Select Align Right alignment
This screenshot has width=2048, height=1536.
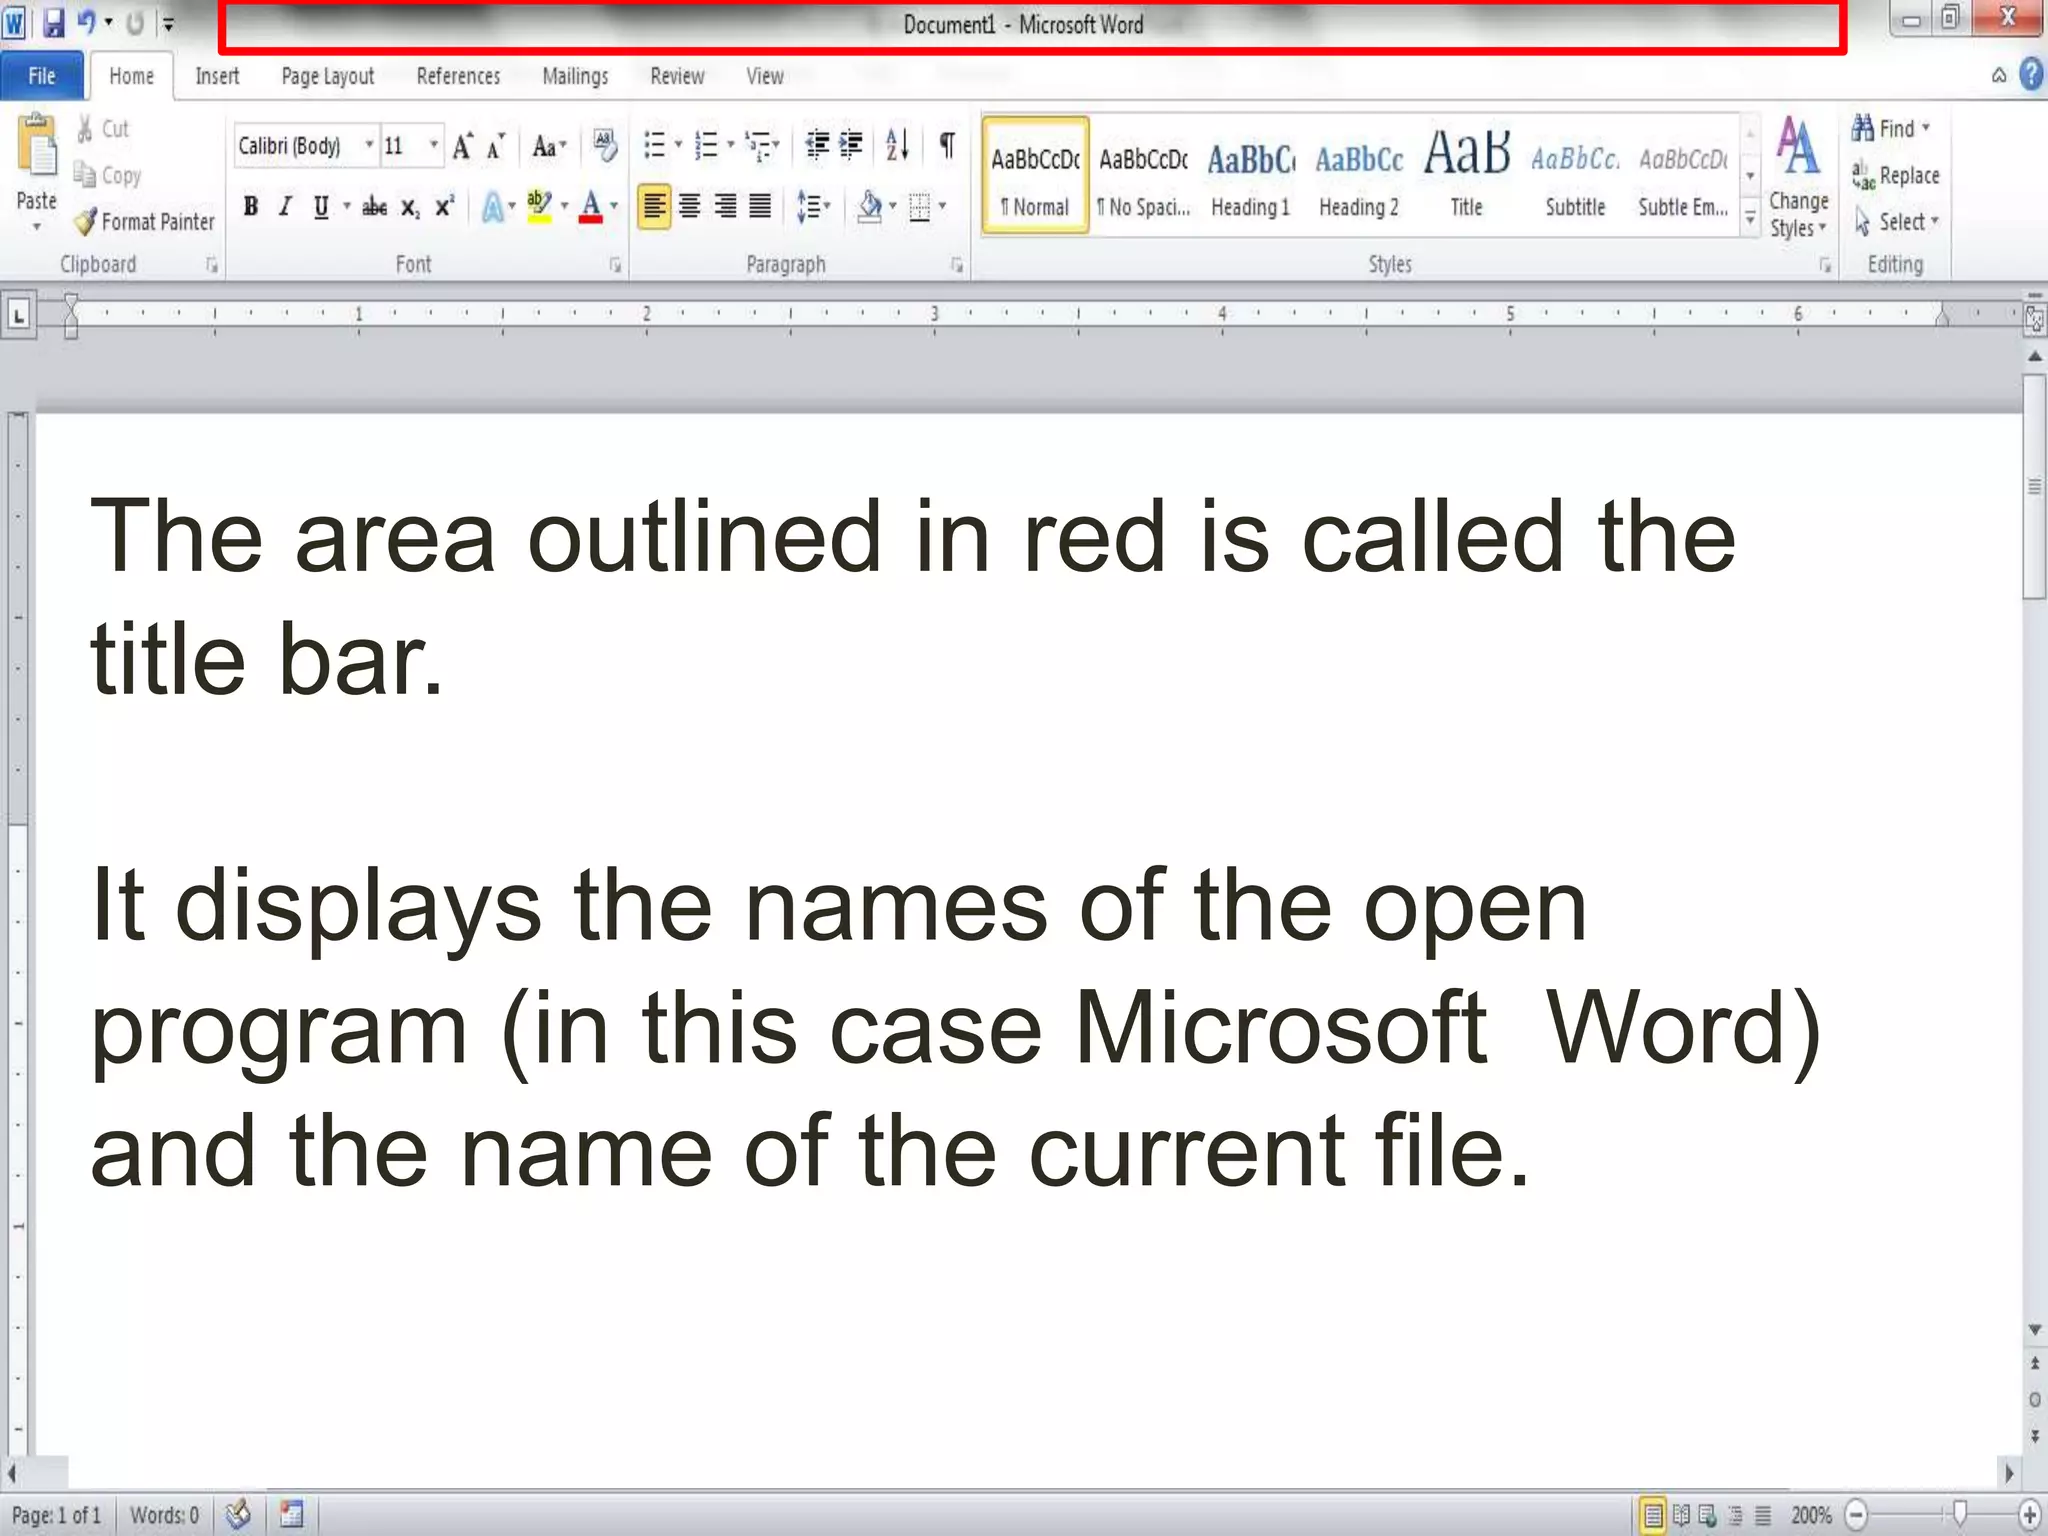pos(725,206)
